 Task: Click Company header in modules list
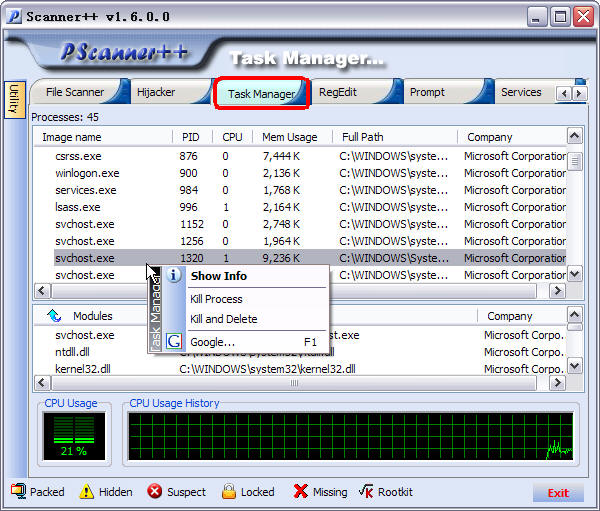[522, 316]
